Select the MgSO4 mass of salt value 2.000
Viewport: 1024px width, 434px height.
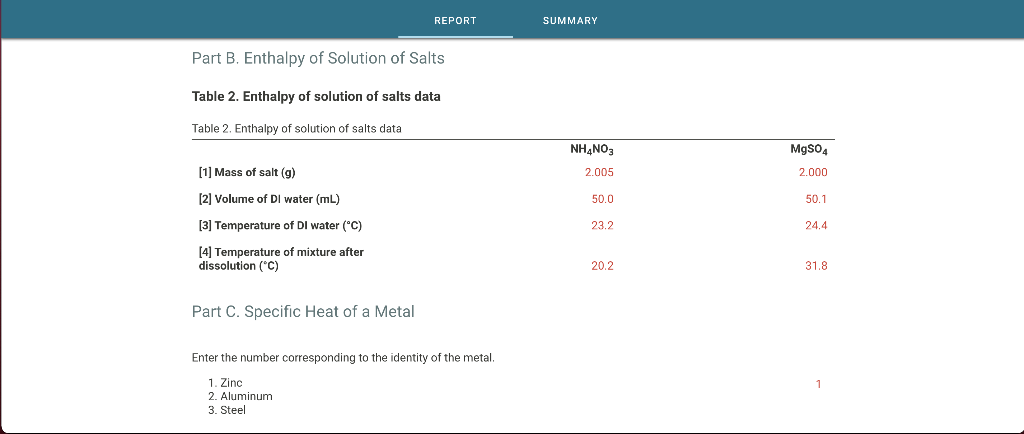tap(813, 173)
